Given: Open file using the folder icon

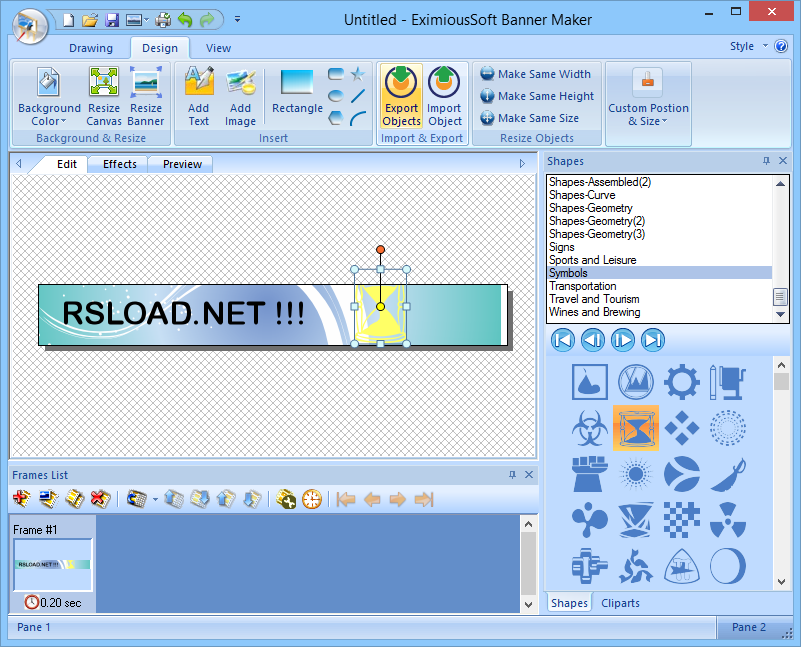Looking at the screenshot, I should [x=90, y=20].
